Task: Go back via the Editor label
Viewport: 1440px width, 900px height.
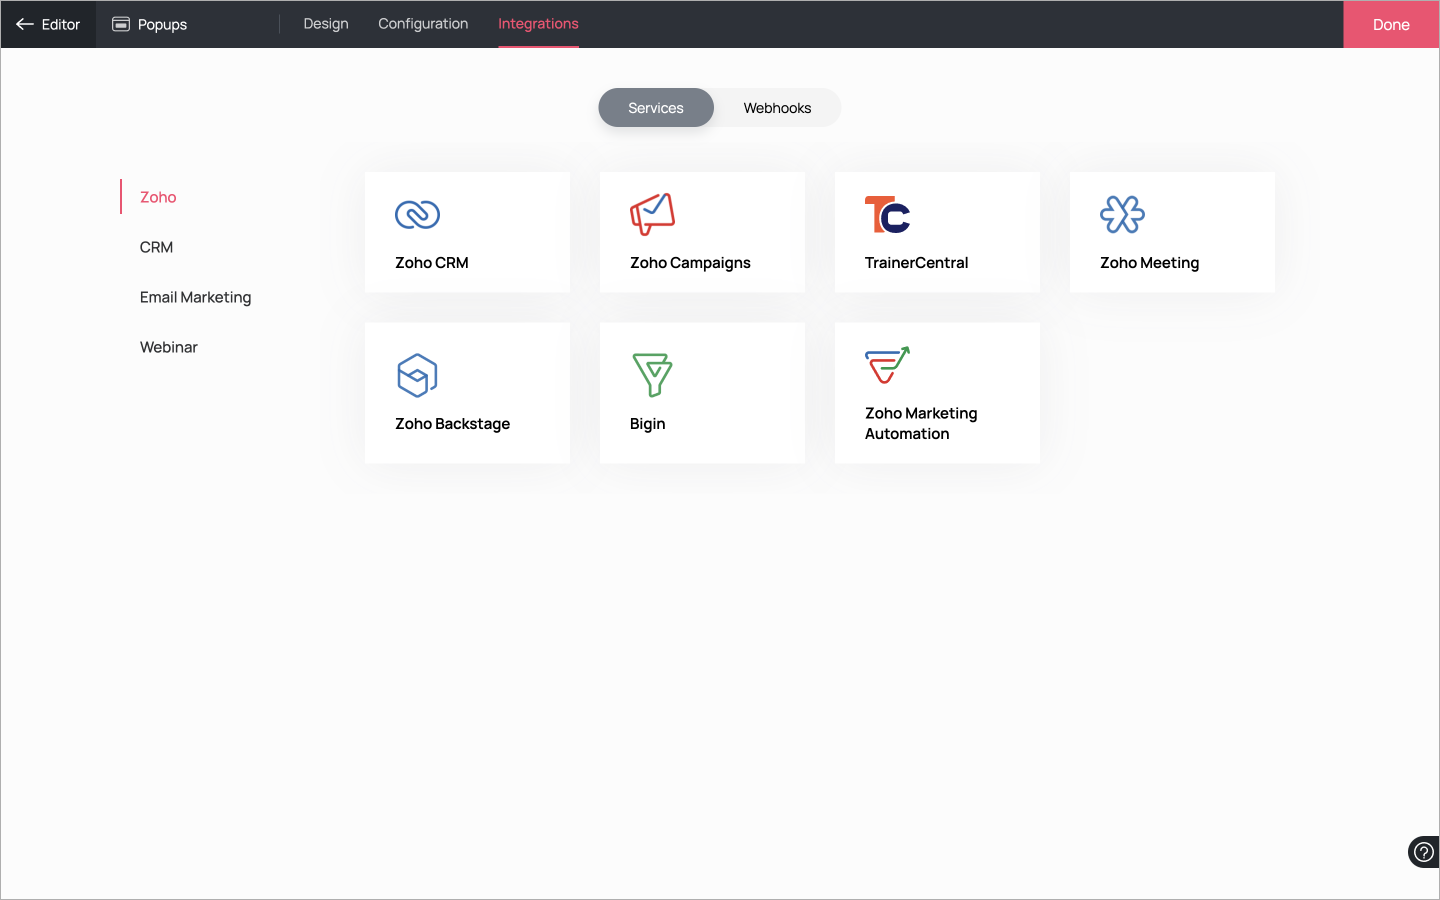Action: (61, 24)
